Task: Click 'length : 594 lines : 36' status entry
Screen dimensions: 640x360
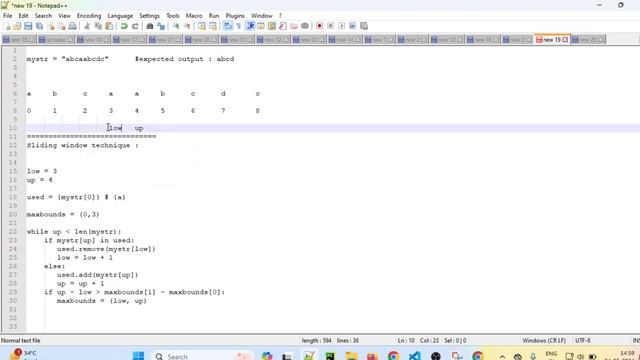Action: coord(330,340)
